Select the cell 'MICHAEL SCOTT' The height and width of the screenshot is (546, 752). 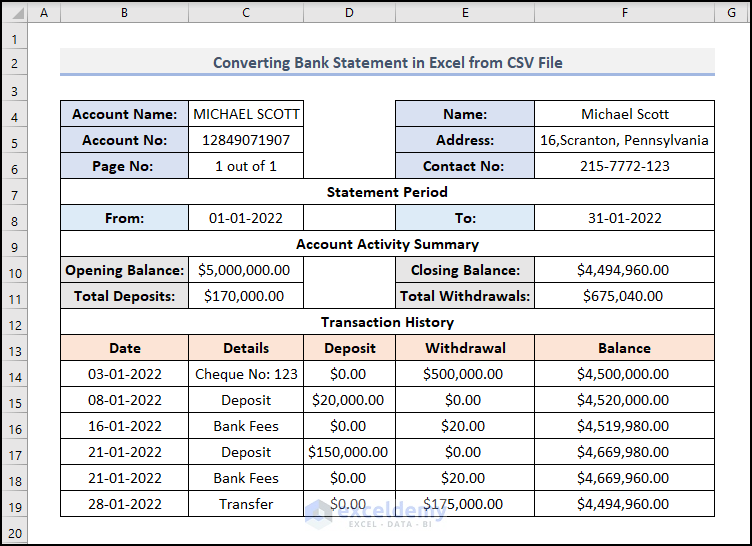pyautogui.click(x=246, y=114)
